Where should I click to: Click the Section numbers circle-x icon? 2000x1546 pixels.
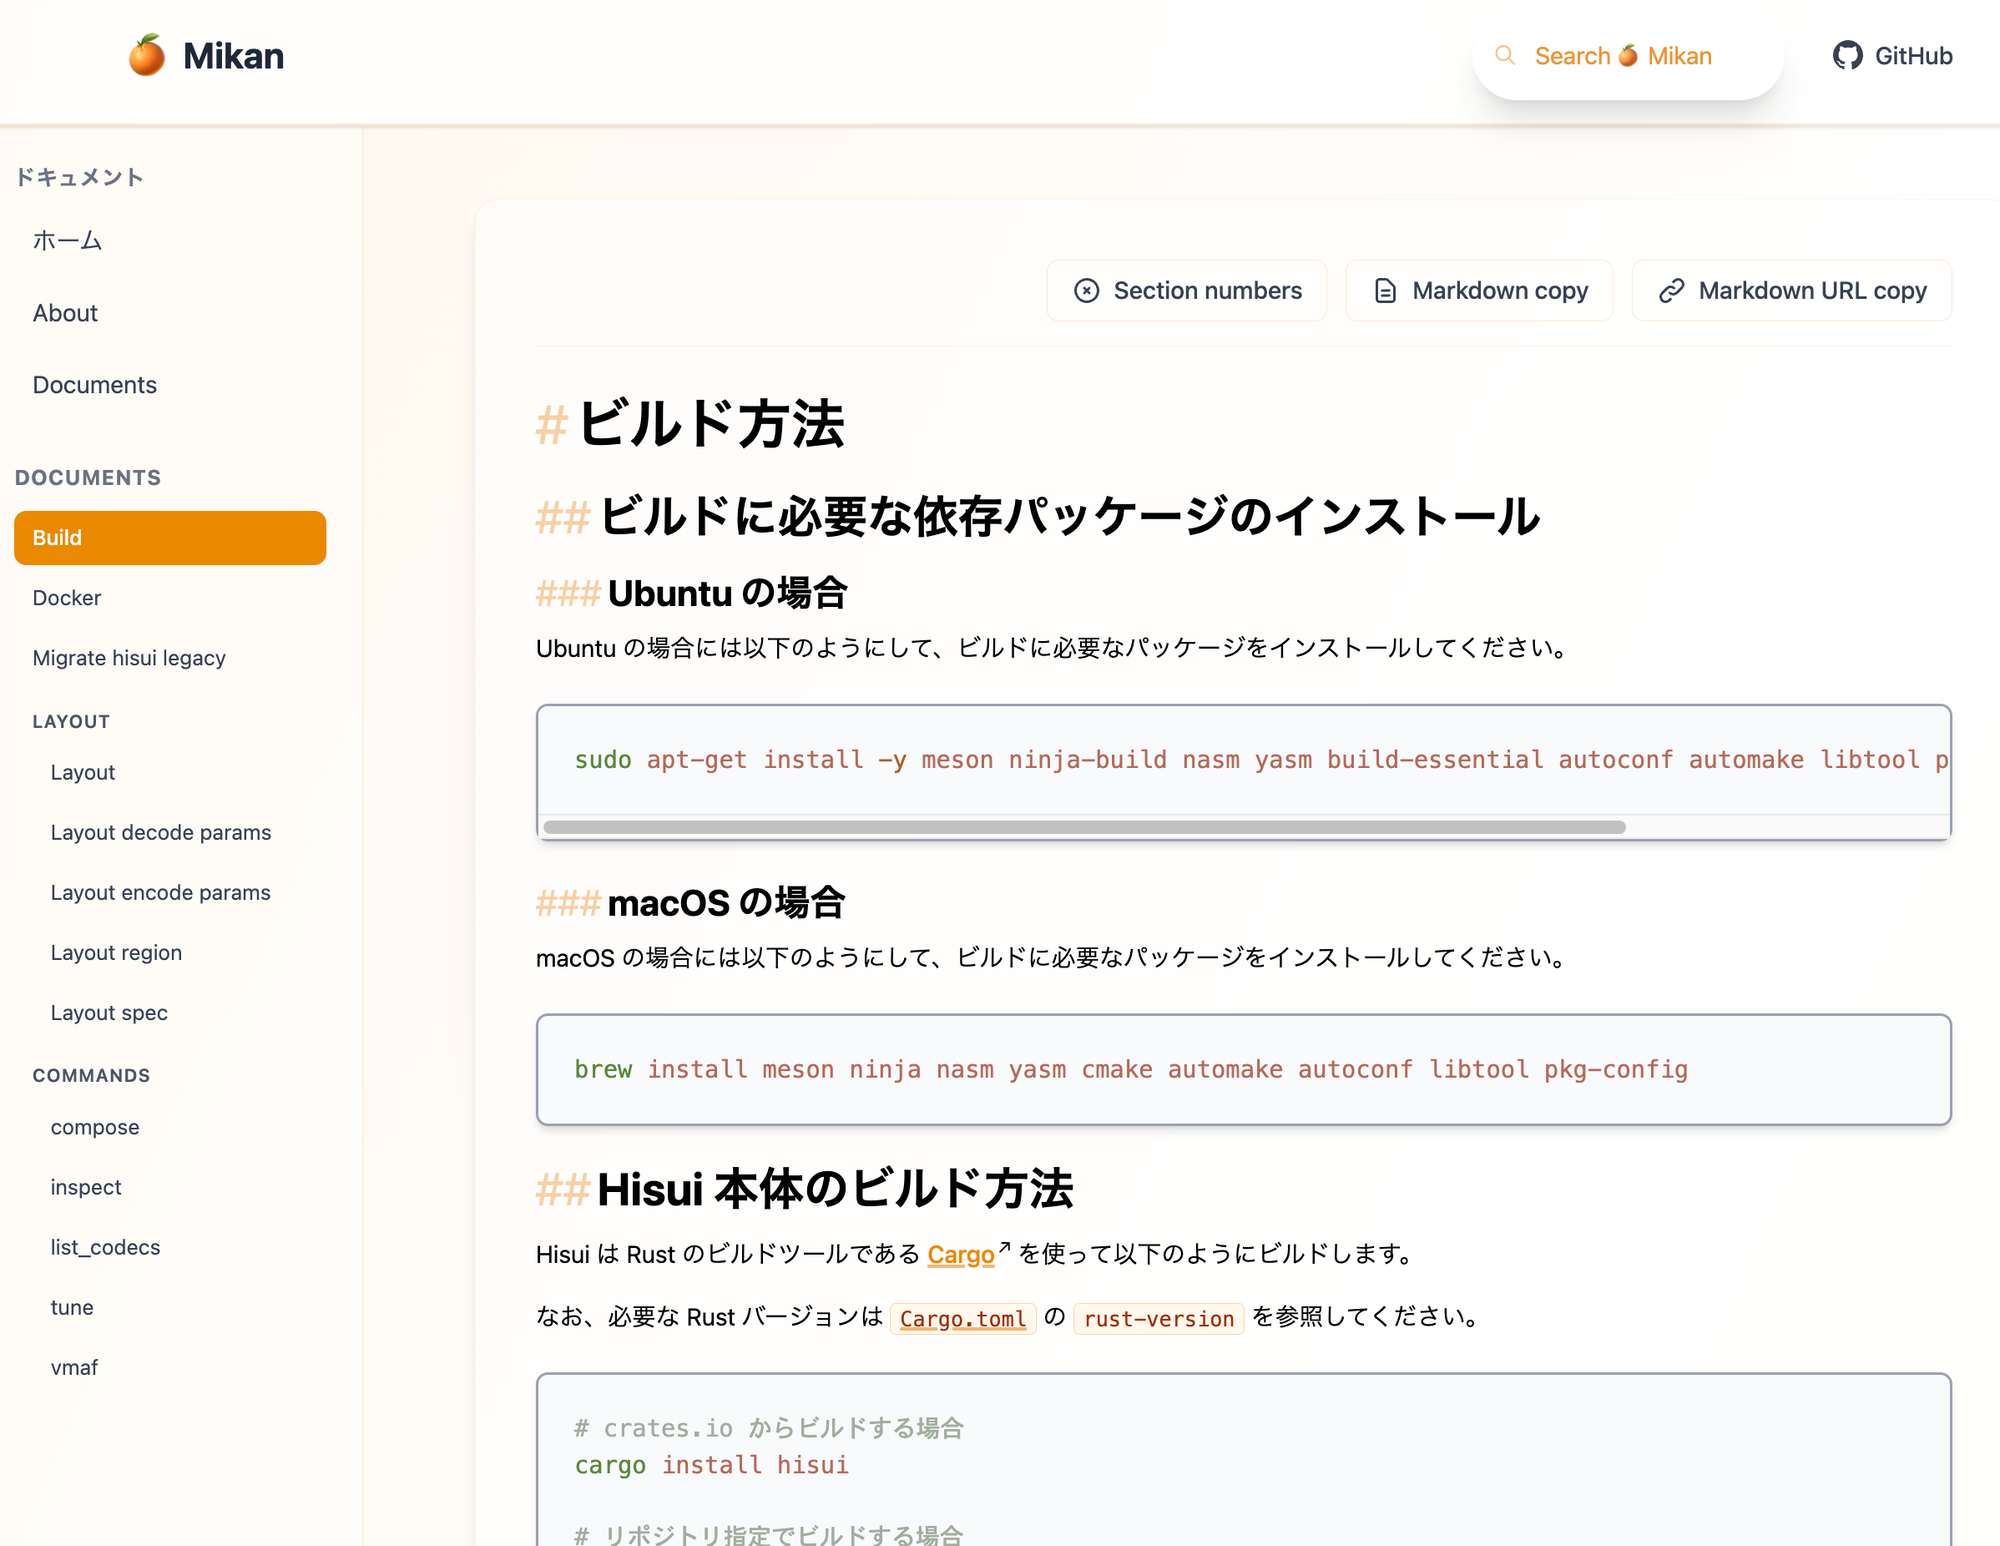coord(1086,291)
